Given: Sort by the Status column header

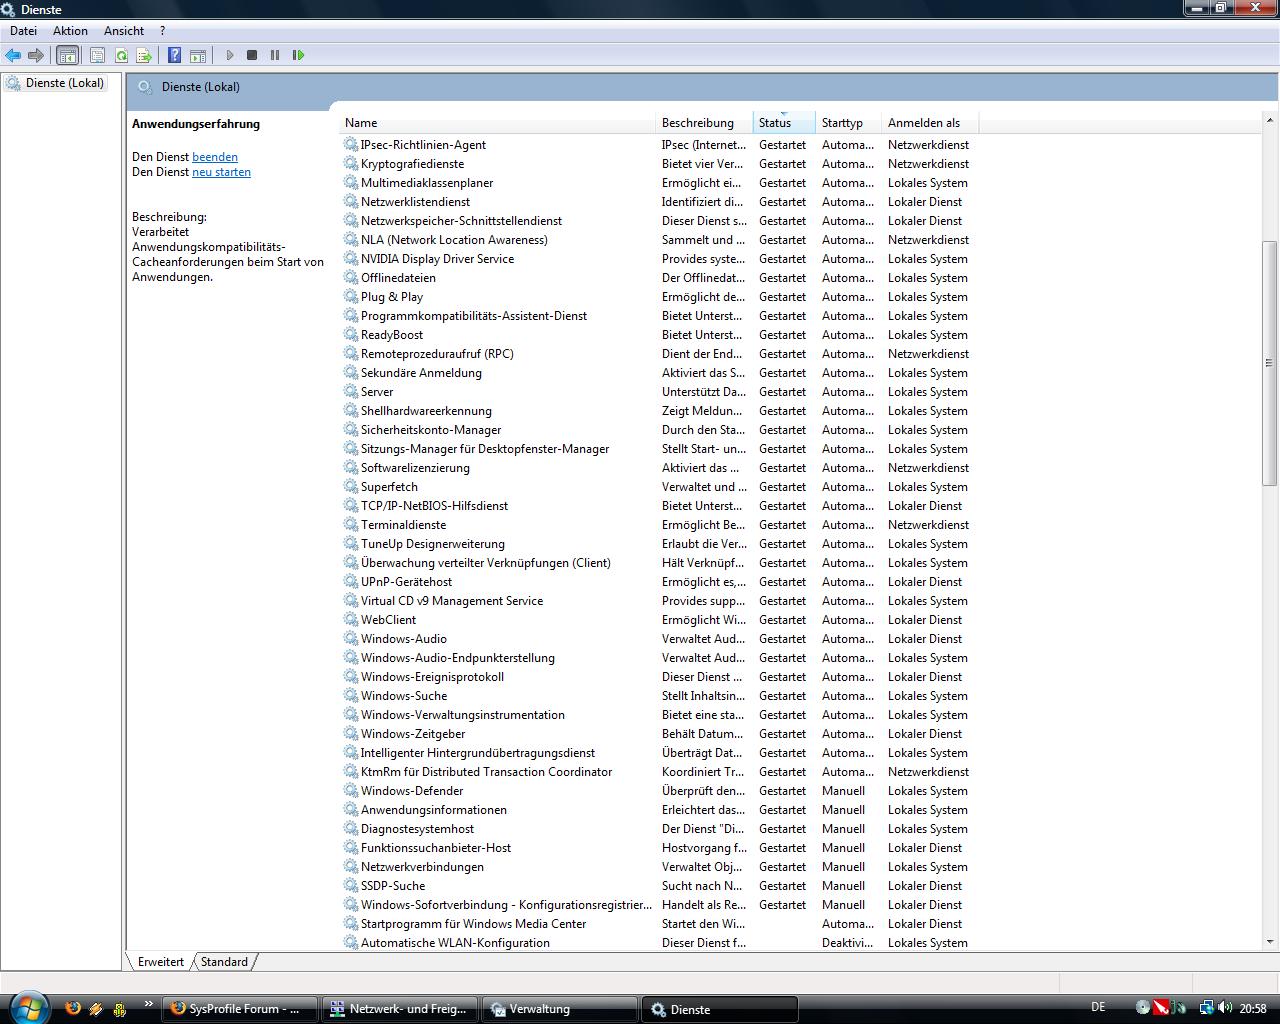Looking at the screenshot, I should click(784, 123).
